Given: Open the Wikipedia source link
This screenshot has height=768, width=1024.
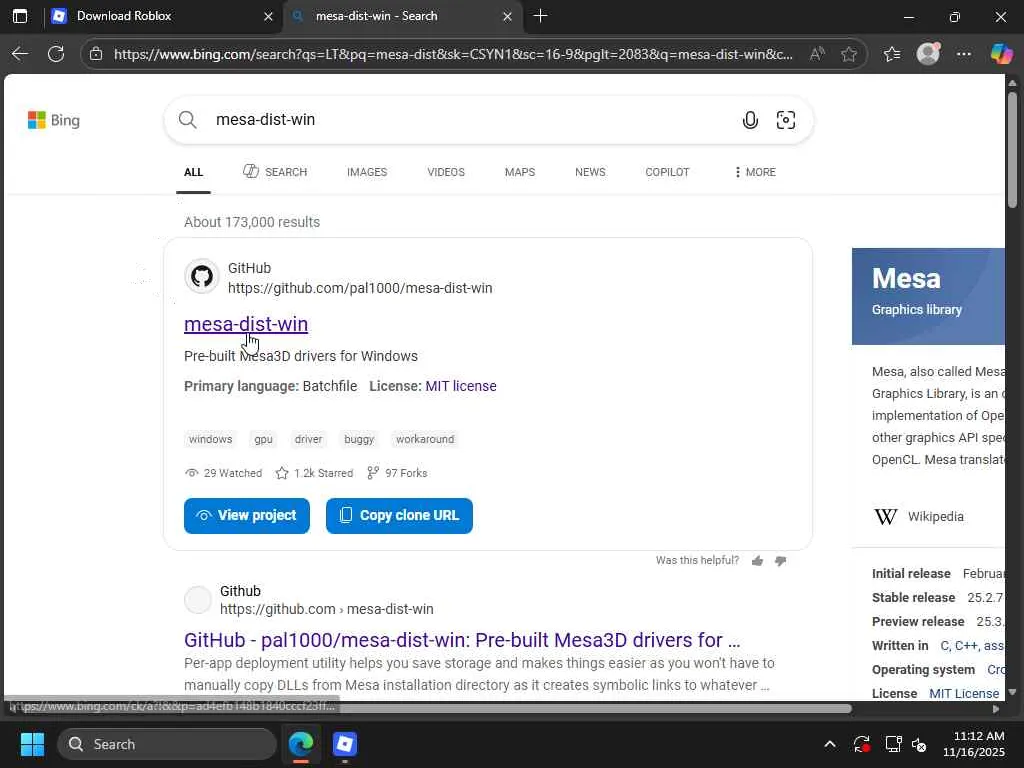Looking at the screenshot, I should tap(919, 517).
